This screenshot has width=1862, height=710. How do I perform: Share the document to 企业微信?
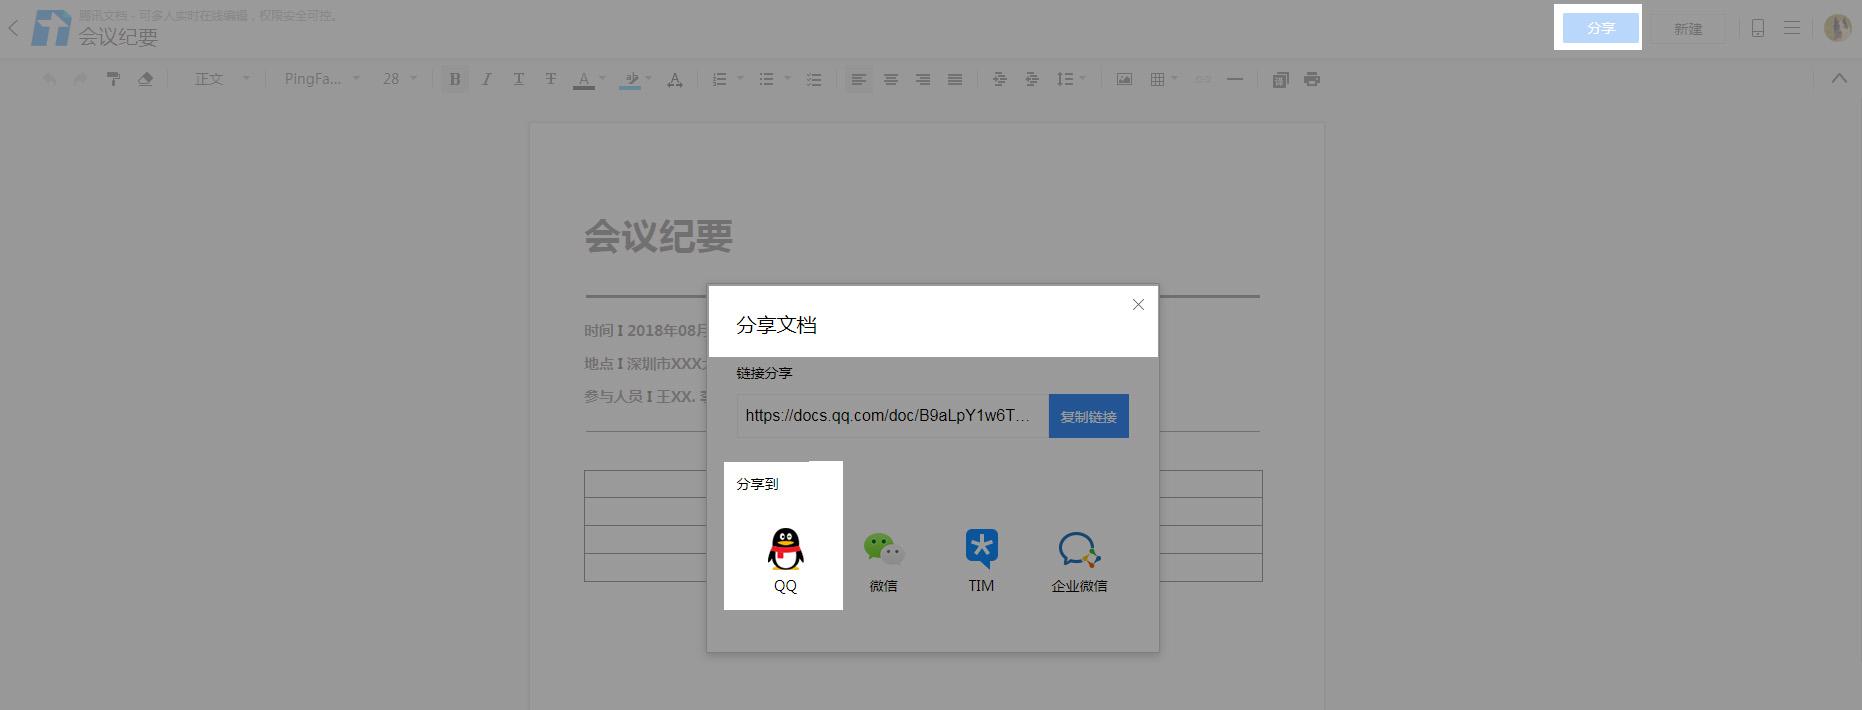click(1079, 562)
